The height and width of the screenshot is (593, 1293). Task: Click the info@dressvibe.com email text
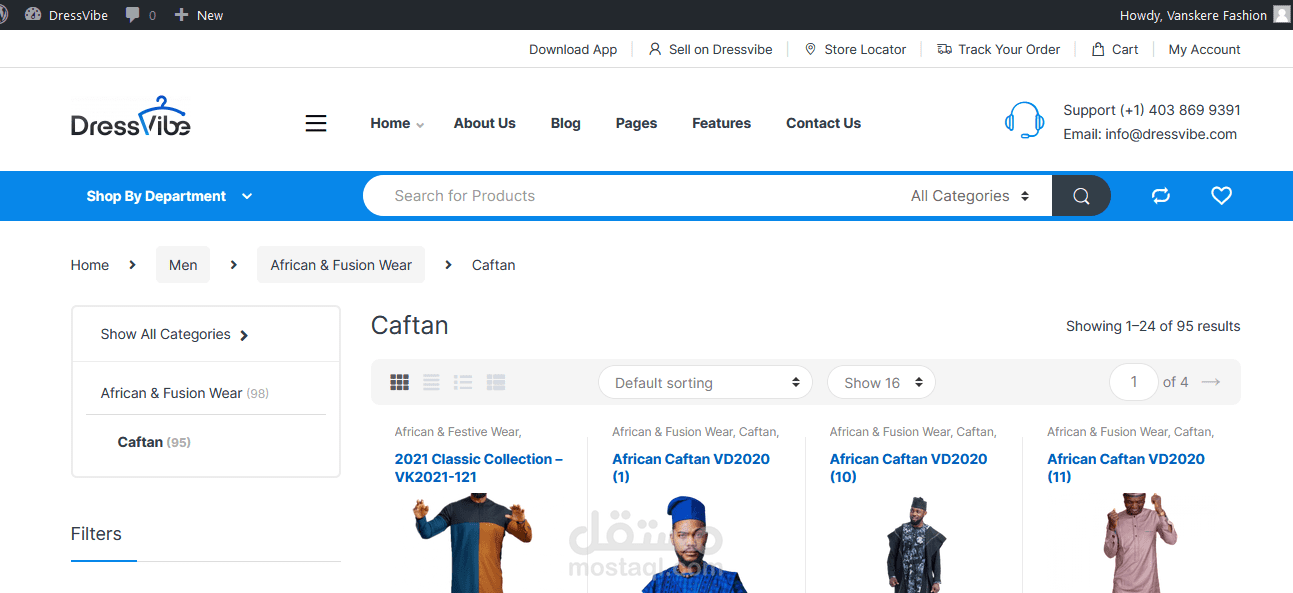[1171, 134]
